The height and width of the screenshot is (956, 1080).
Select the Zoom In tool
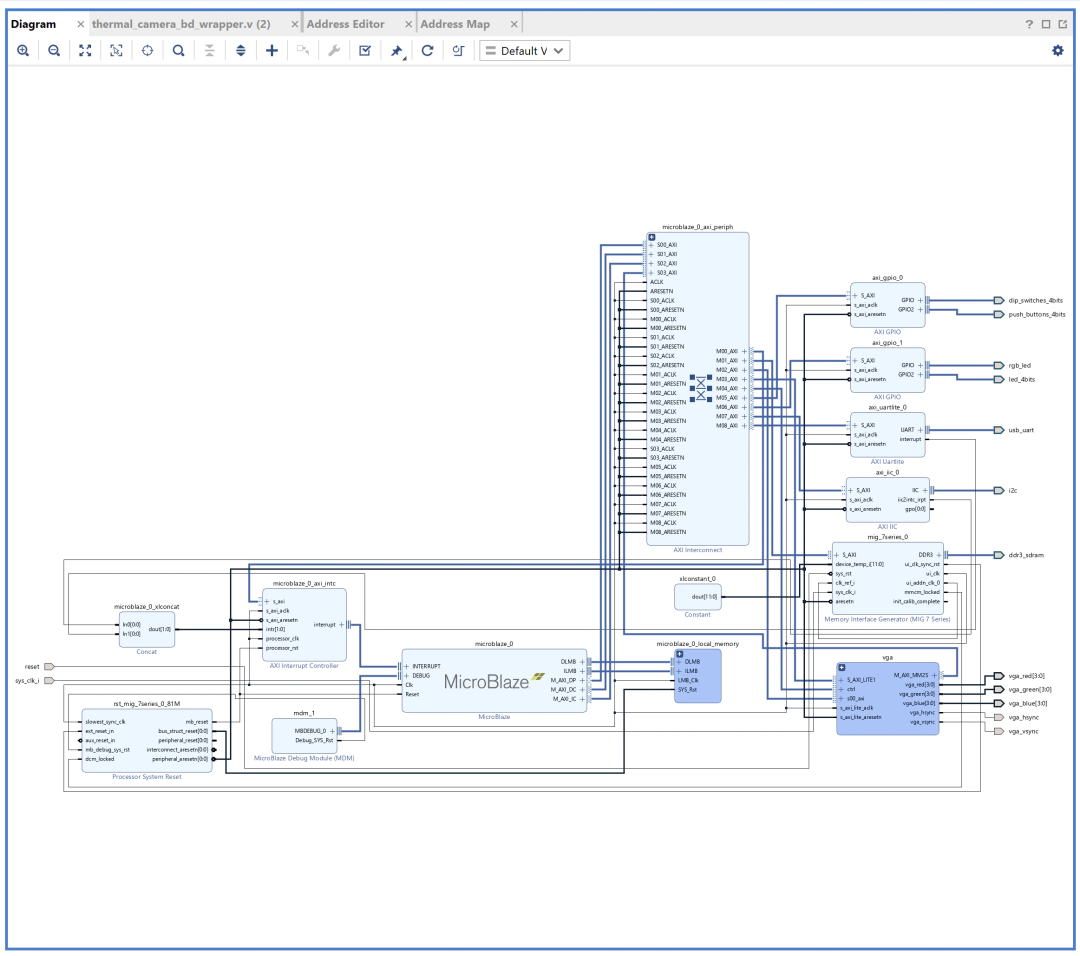23,50
